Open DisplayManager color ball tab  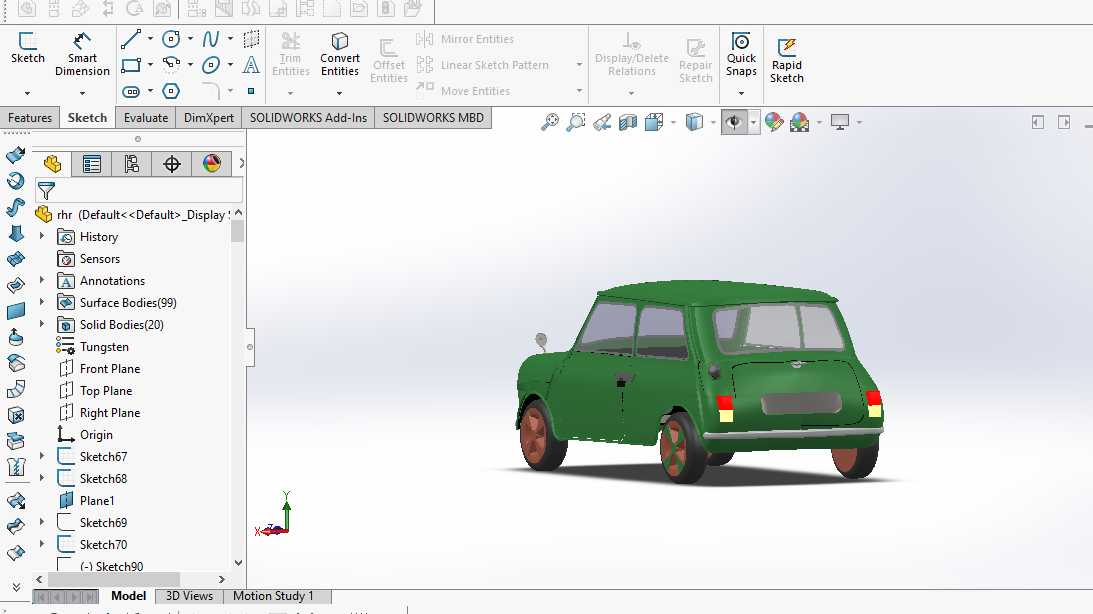[211, 164]
